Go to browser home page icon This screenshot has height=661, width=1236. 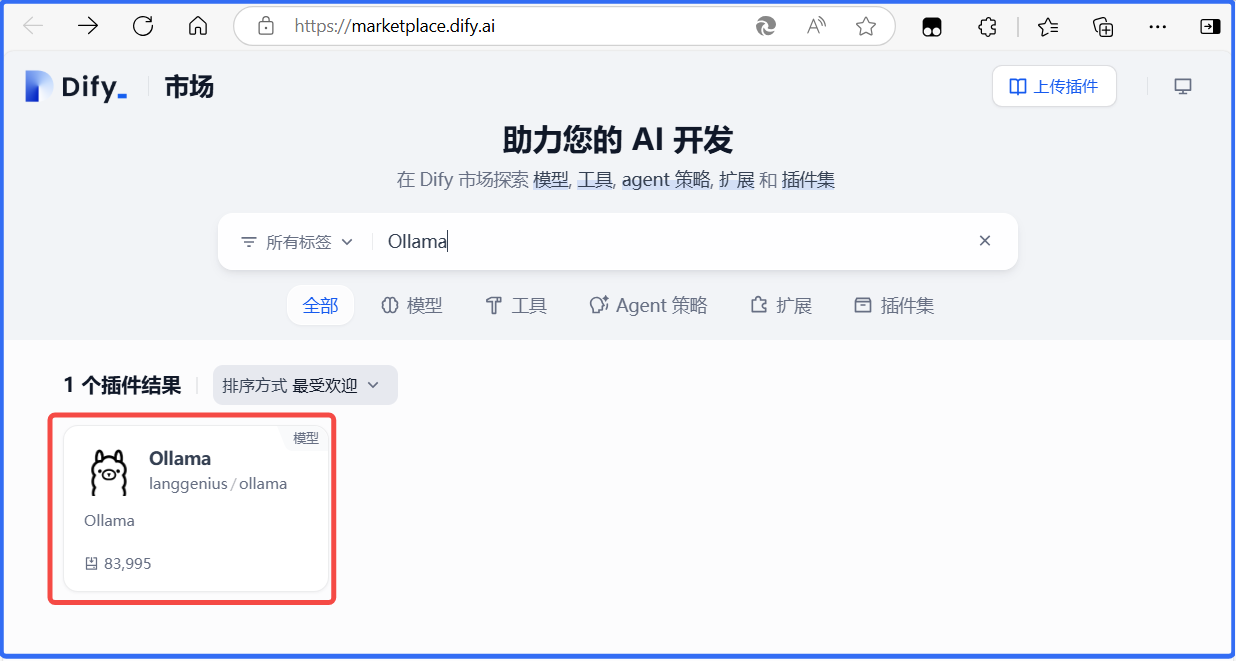click(198, 26)
